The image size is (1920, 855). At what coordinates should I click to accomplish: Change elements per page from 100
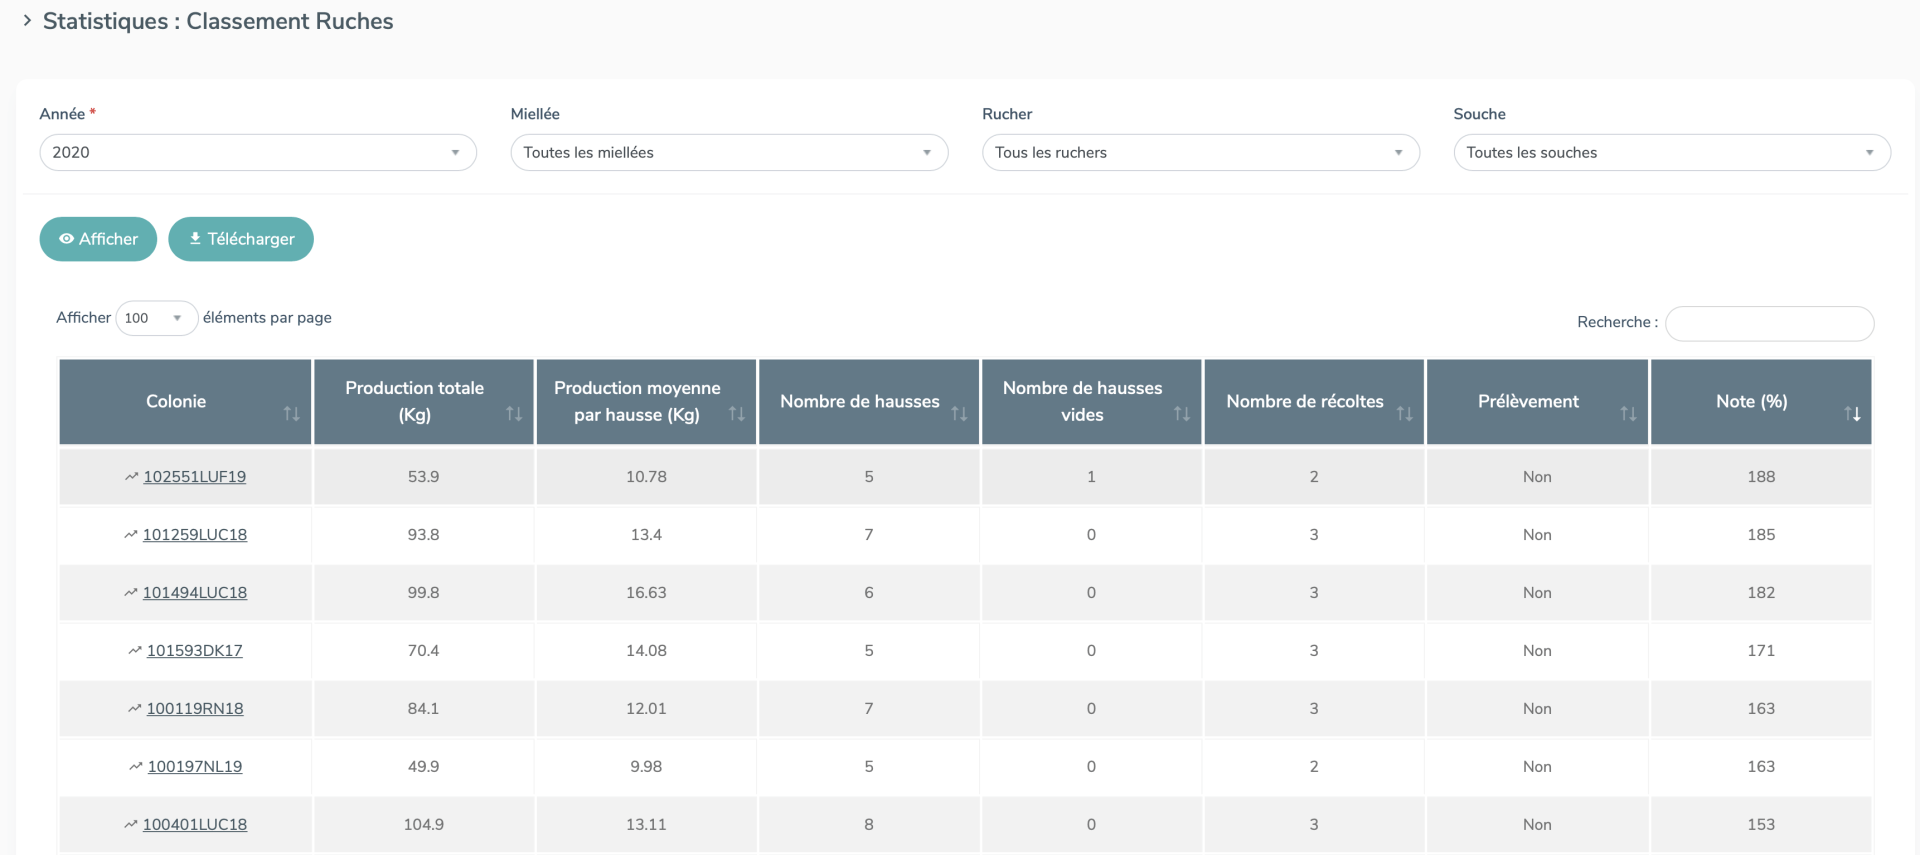pos(155,318)
